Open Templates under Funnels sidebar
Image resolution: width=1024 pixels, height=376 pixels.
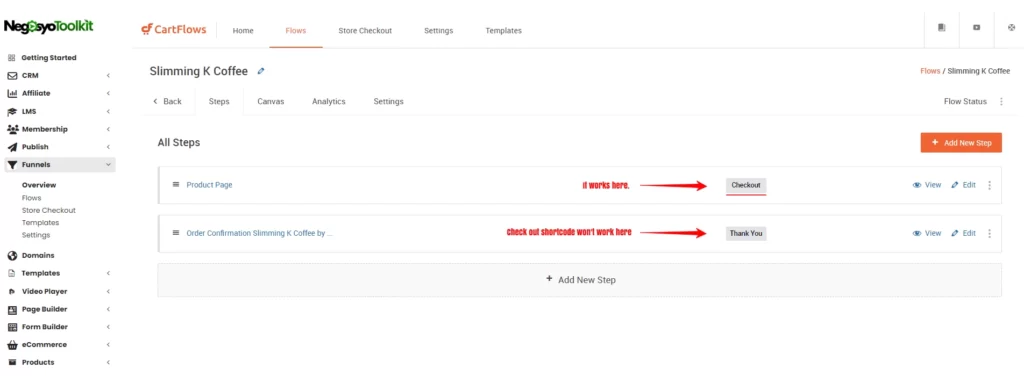40,223
